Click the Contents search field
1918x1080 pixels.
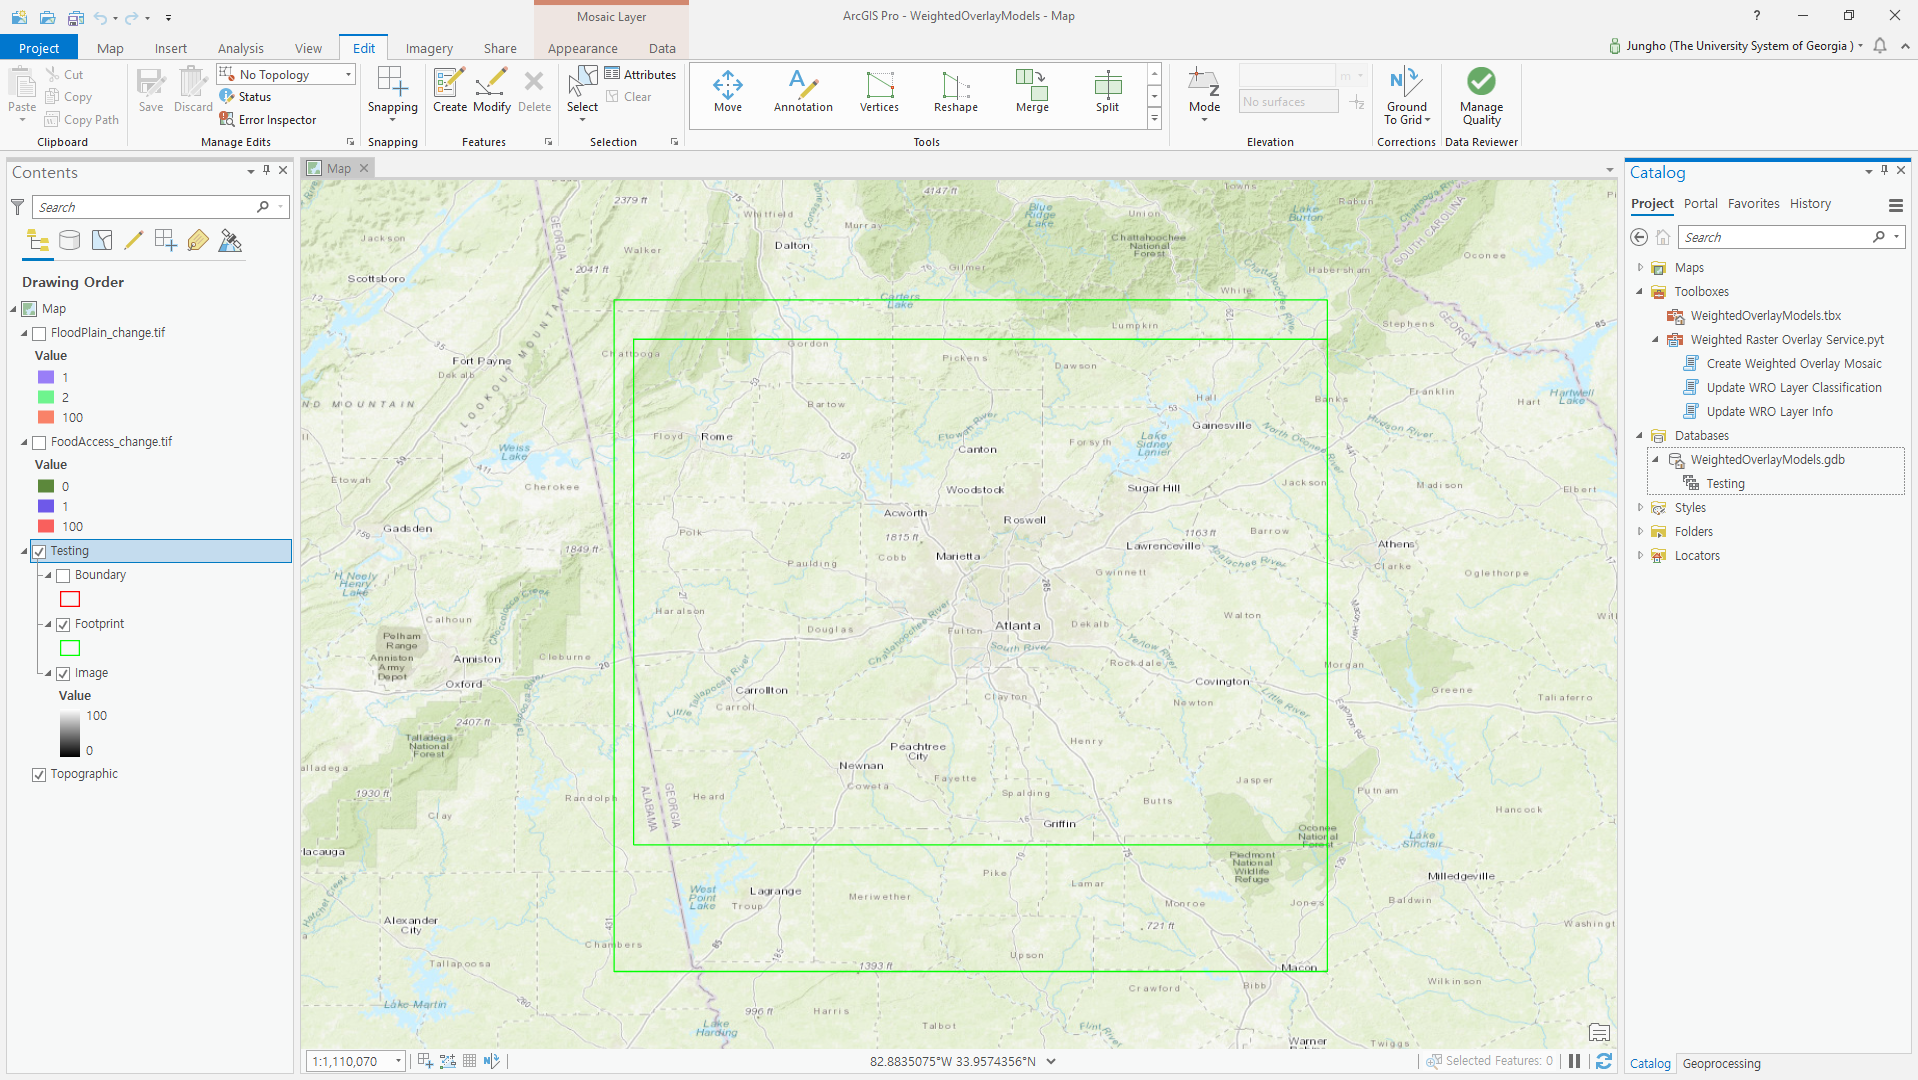coord(160,207)
